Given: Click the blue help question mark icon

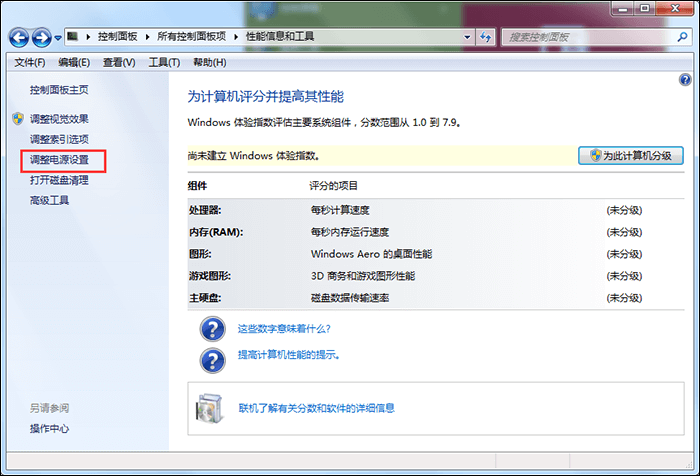Looking at the screenshot, I should [685, 80].
